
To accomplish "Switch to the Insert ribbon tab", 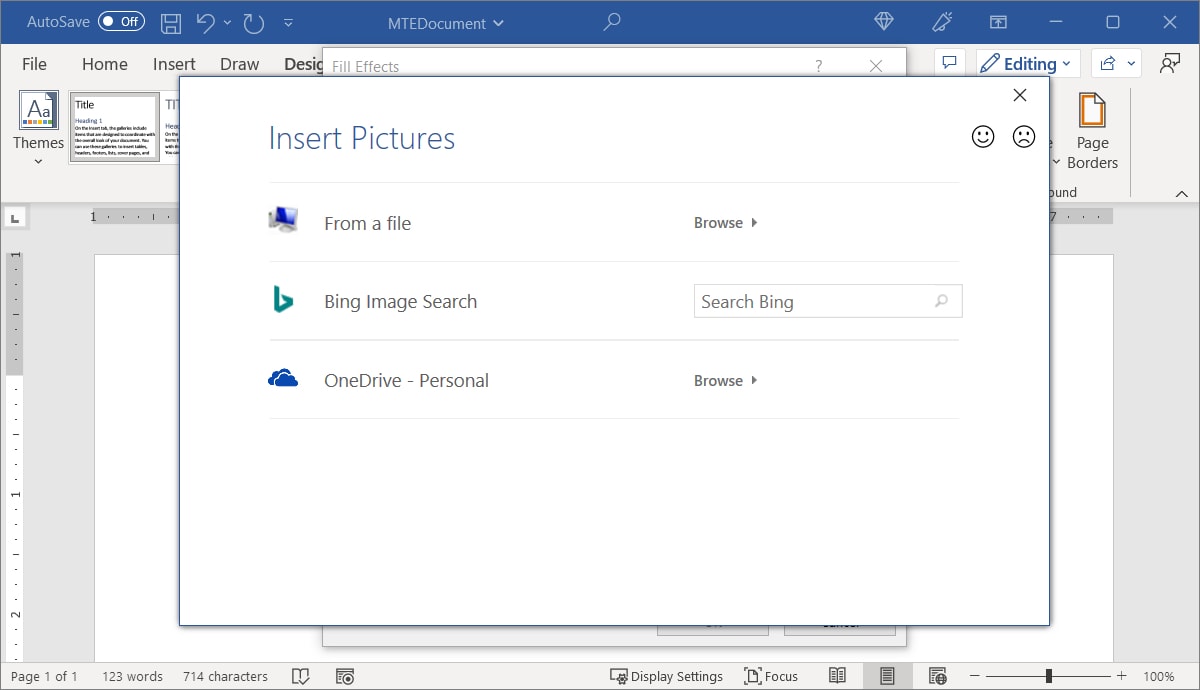I will pos(173,63).
